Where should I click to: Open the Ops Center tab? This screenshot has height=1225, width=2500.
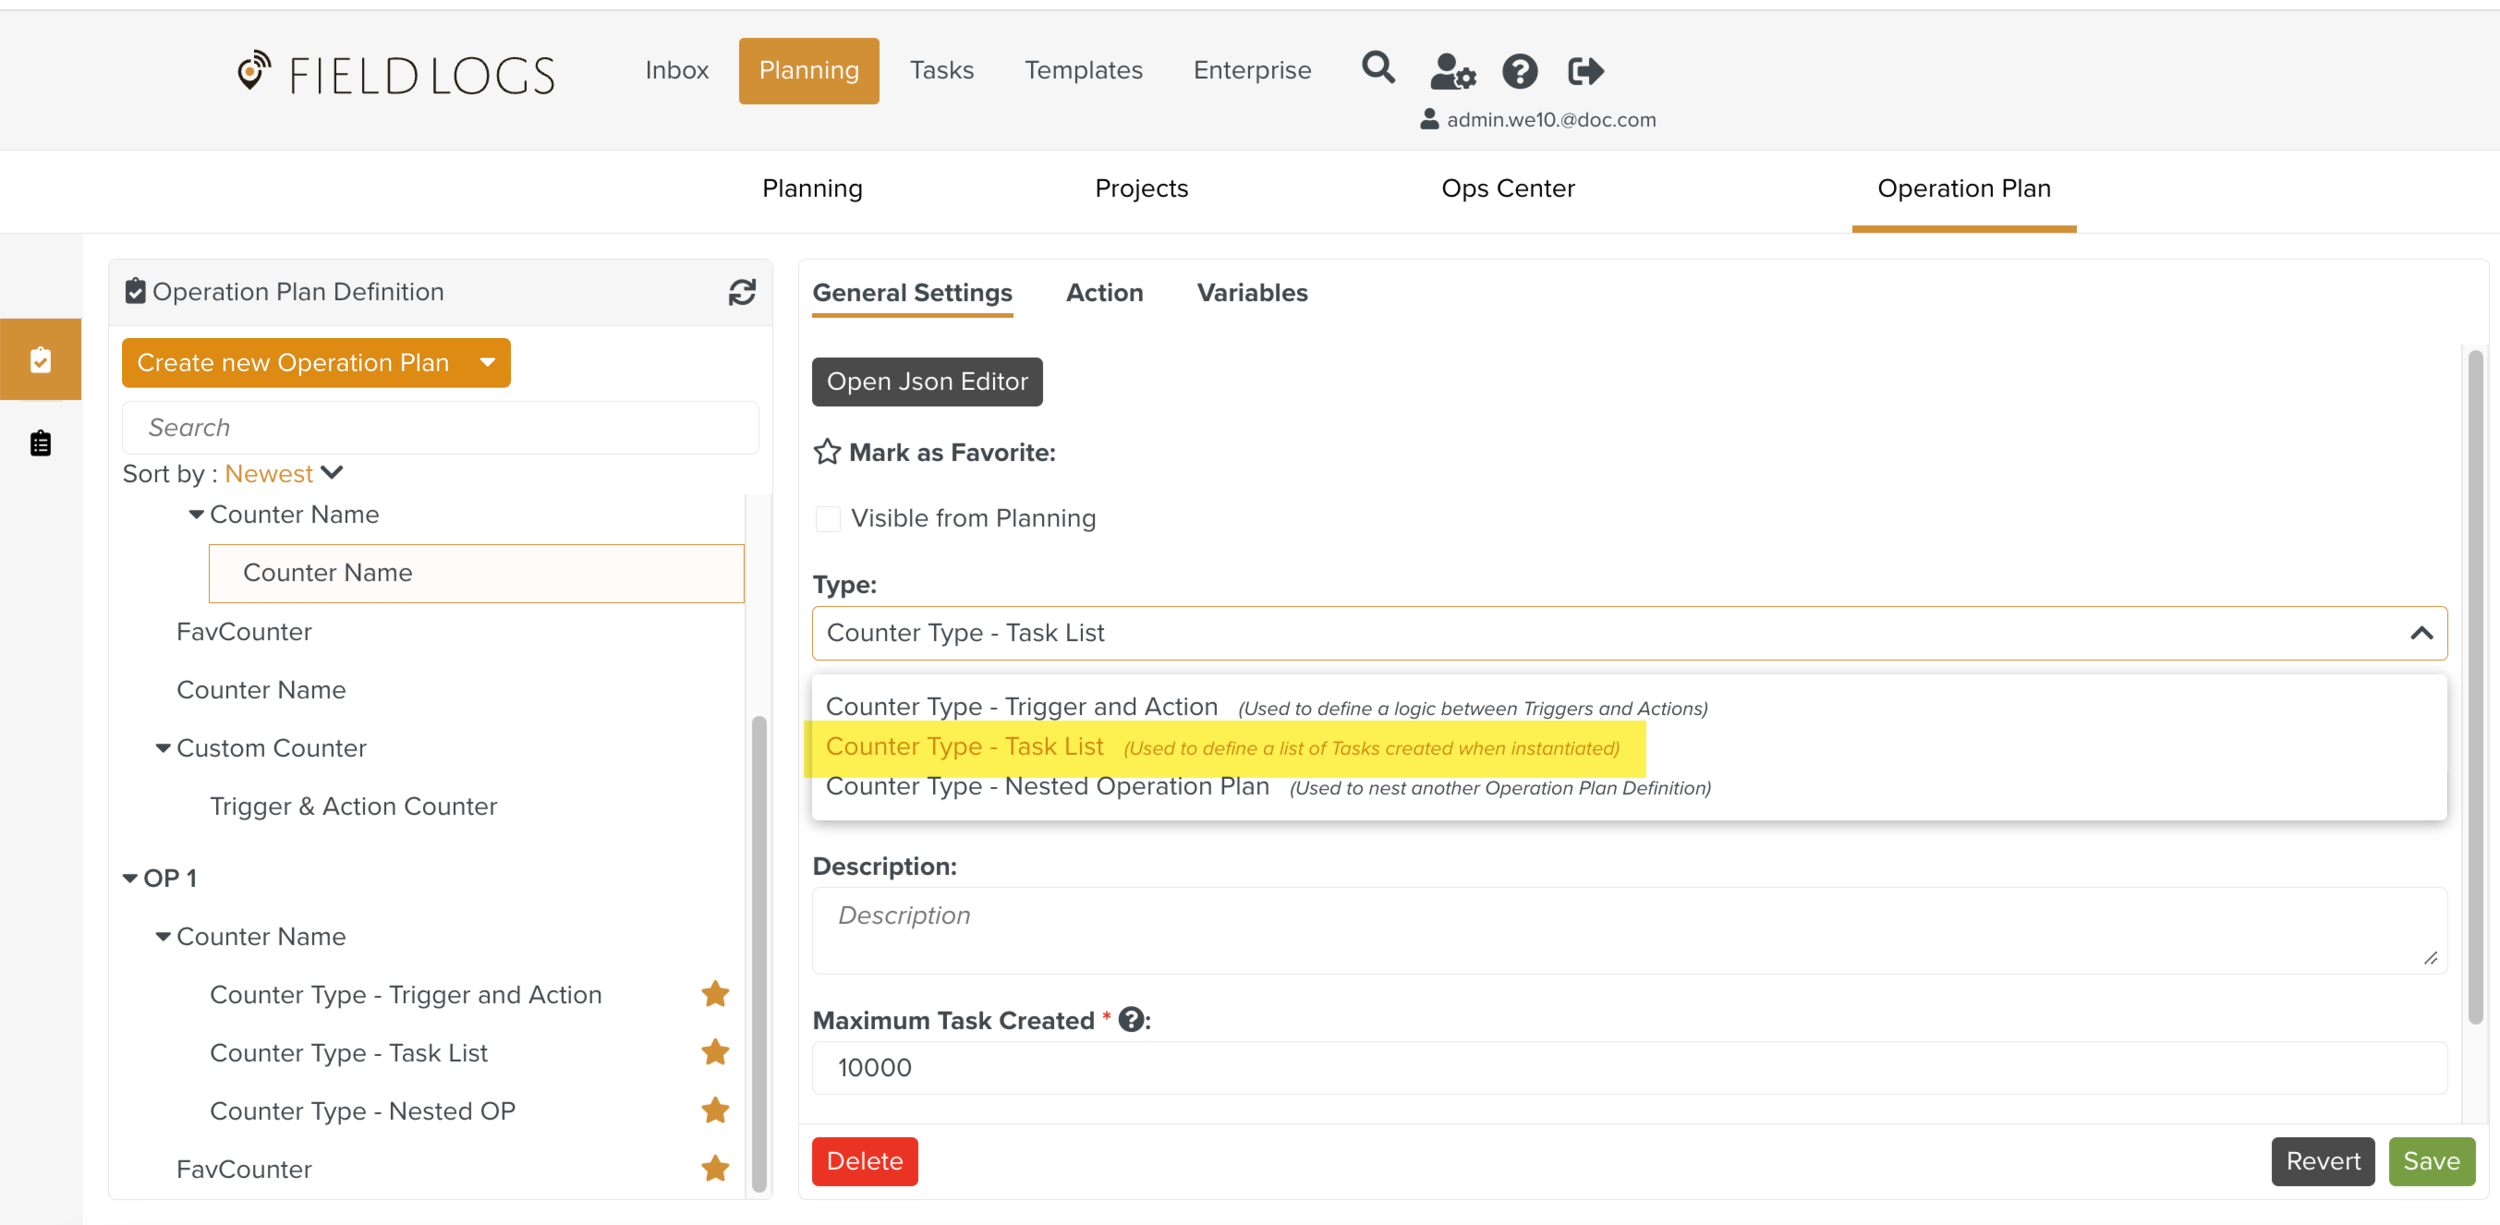click(1507, 188)
